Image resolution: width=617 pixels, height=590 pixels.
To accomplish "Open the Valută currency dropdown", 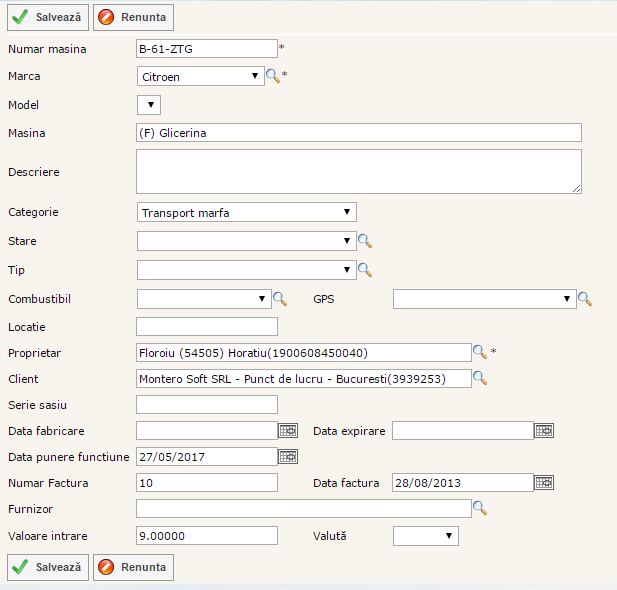I will tap(426, 536).
